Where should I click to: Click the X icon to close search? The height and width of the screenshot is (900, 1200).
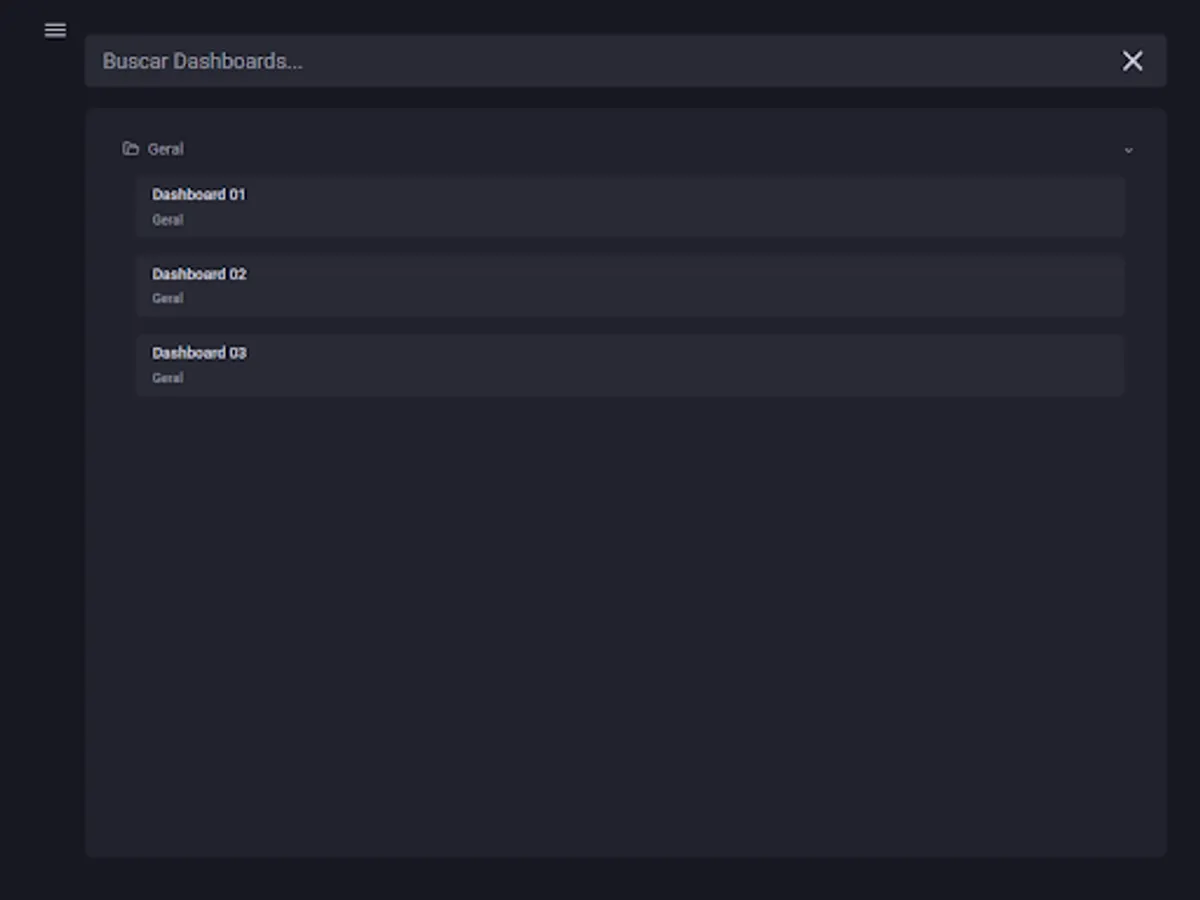(1132, 61)
